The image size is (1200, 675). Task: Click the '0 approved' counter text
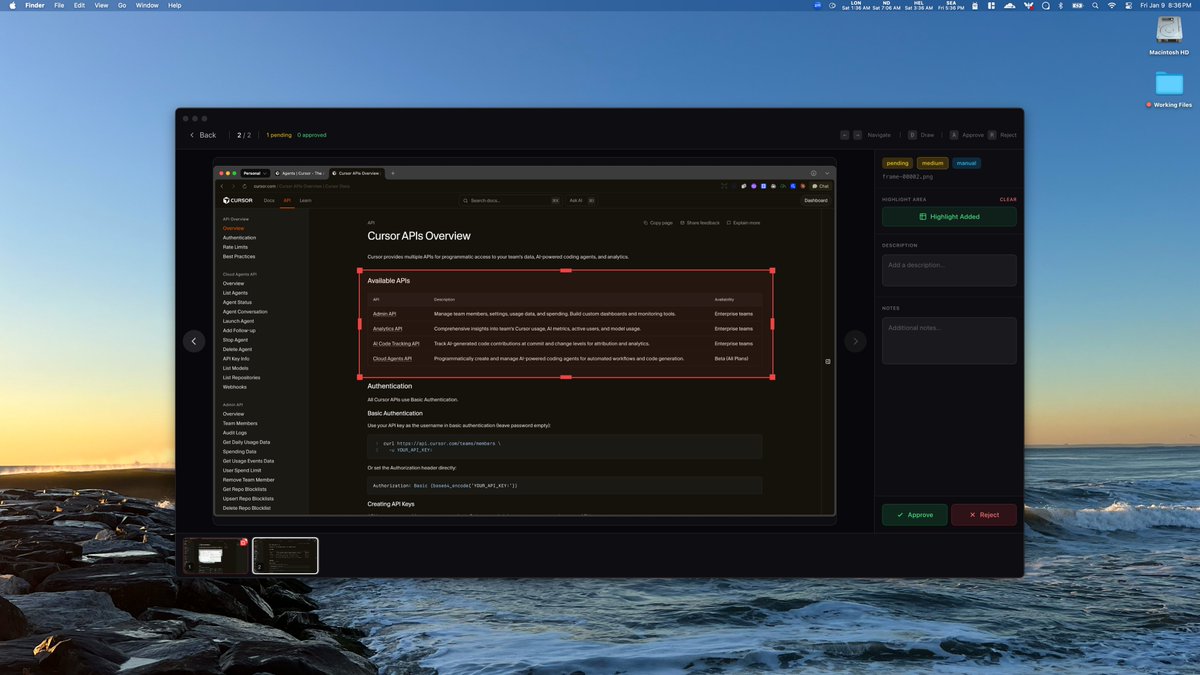[312, 135]
